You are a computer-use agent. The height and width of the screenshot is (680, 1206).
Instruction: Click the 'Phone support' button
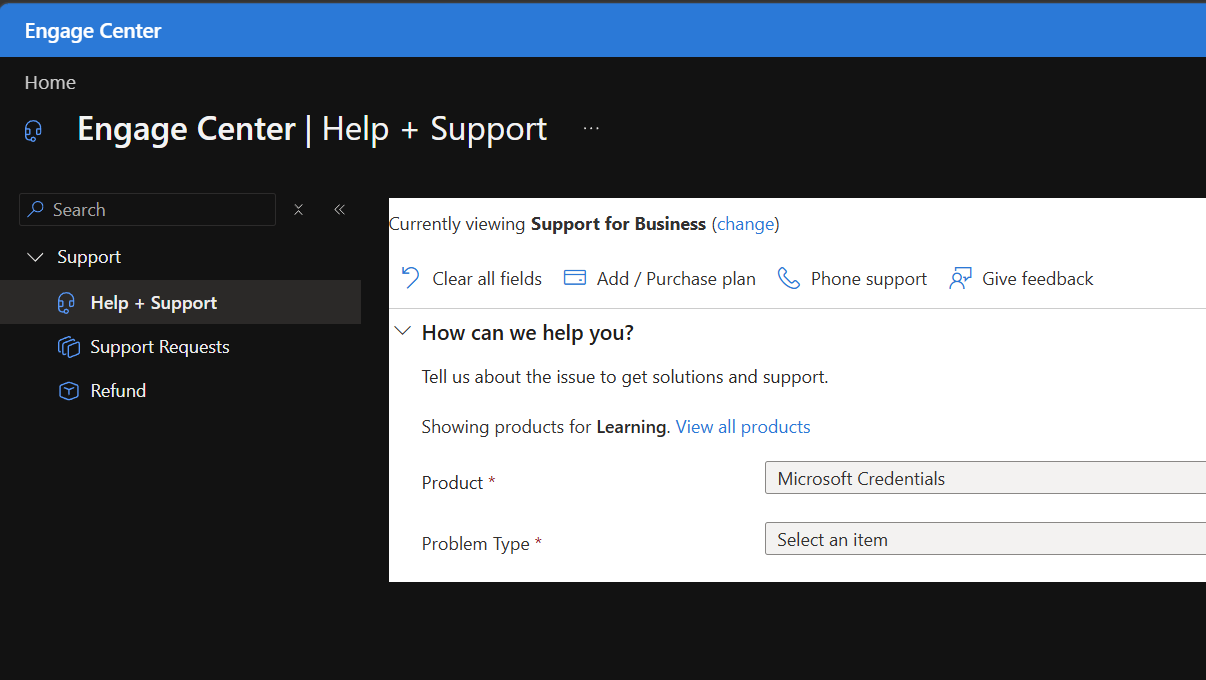coord(852,279)
